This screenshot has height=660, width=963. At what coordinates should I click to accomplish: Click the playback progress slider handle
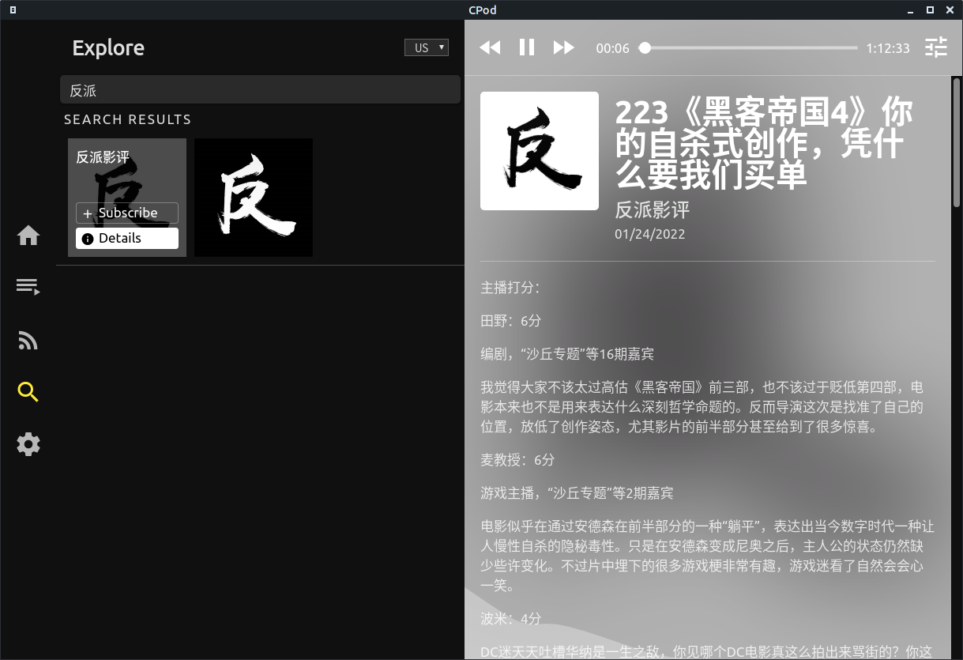click(645, 48)
